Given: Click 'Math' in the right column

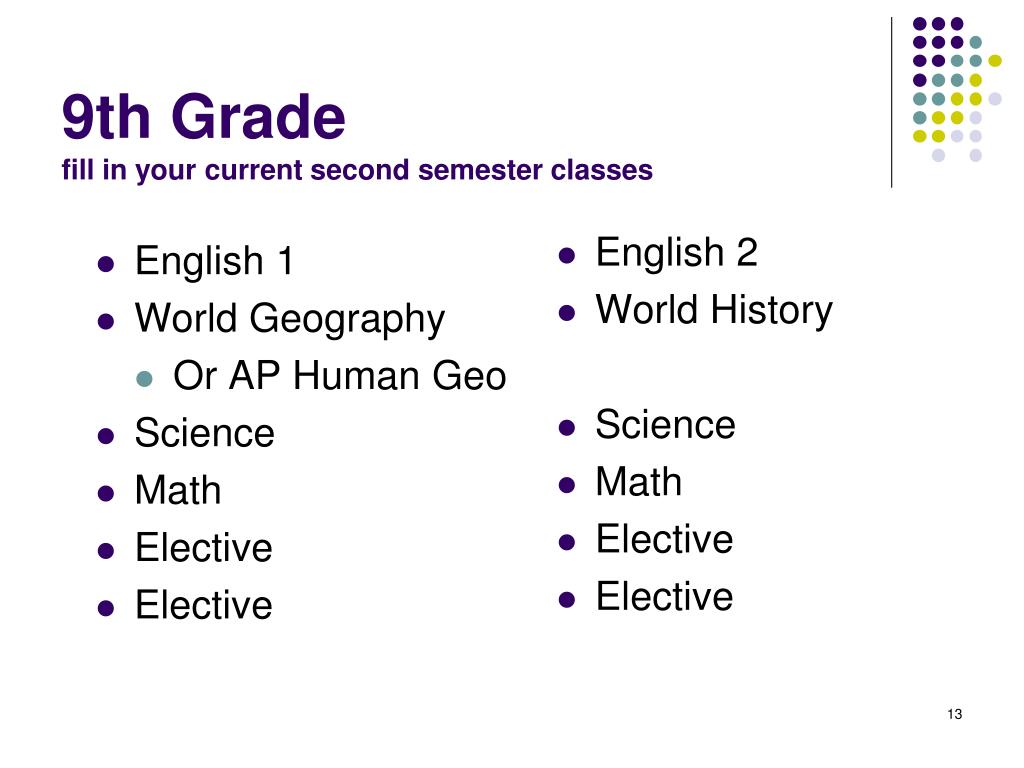Looking at the screenshot, I should click(639, 482).
